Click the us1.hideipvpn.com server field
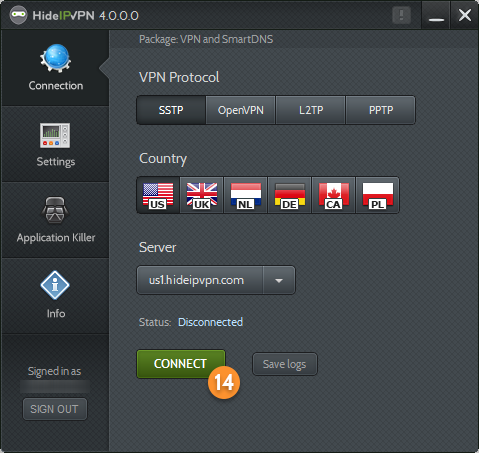 pos(200,280)
